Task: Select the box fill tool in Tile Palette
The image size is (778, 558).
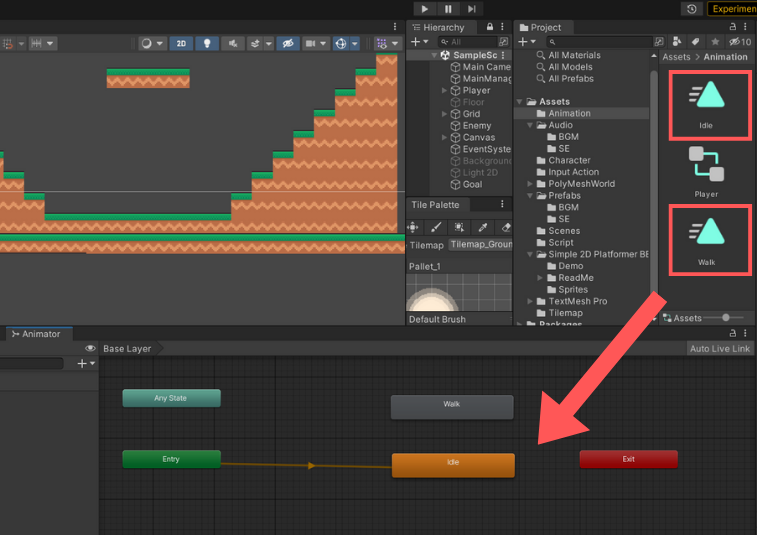Action: (459, 227)
